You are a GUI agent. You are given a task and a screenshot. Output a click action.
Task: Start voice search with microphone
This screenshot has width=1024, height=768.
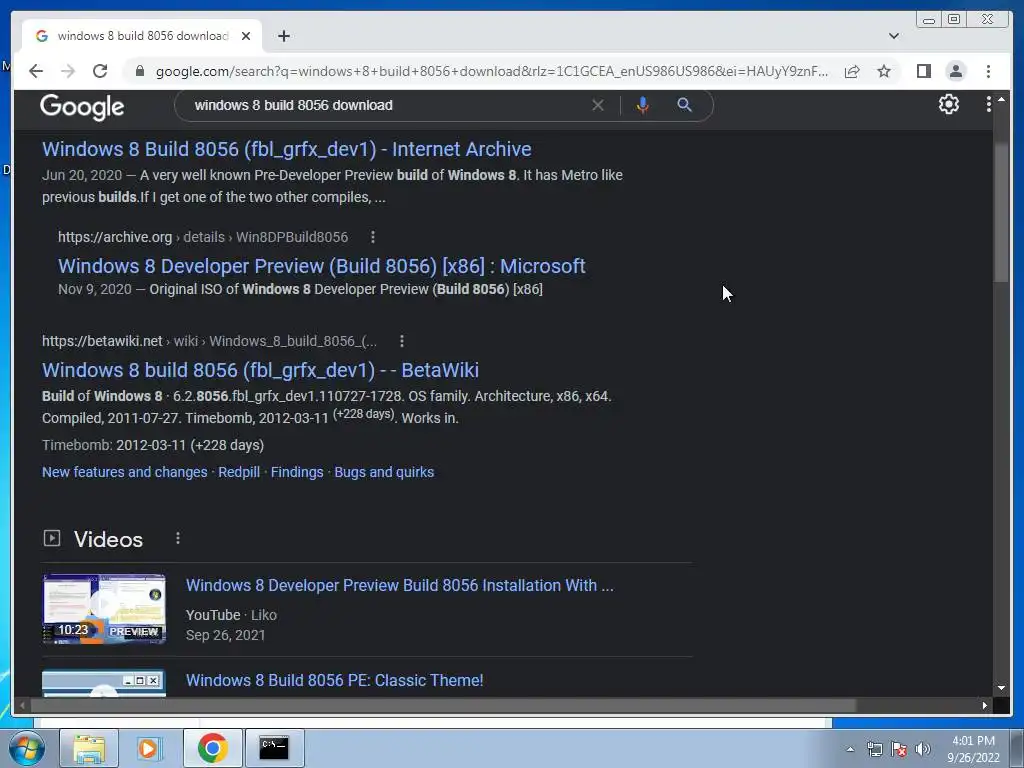(x=643, y=105)
